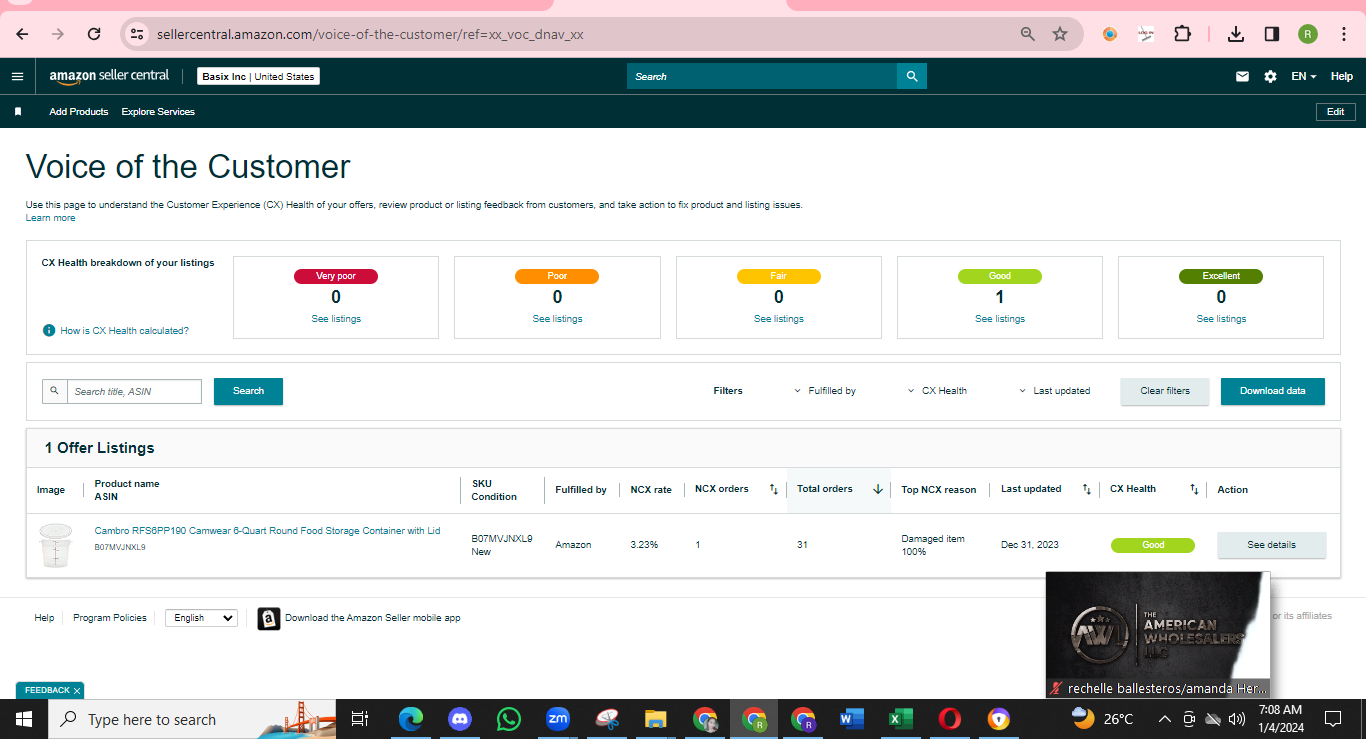Click See listings under Good
This screenshot has height=739, width=1366.
point(1000,319)
